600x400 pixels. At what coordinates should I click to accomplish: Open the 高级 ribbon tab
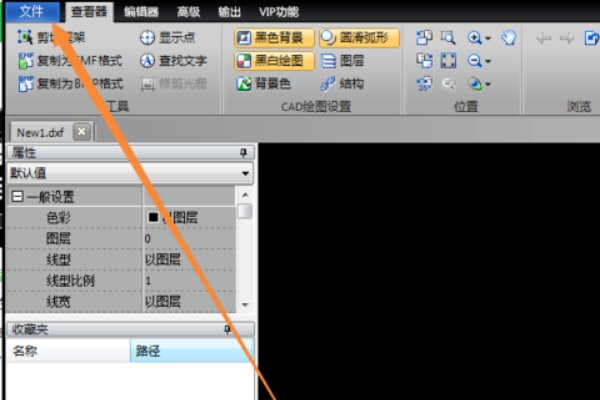point(188,12)
